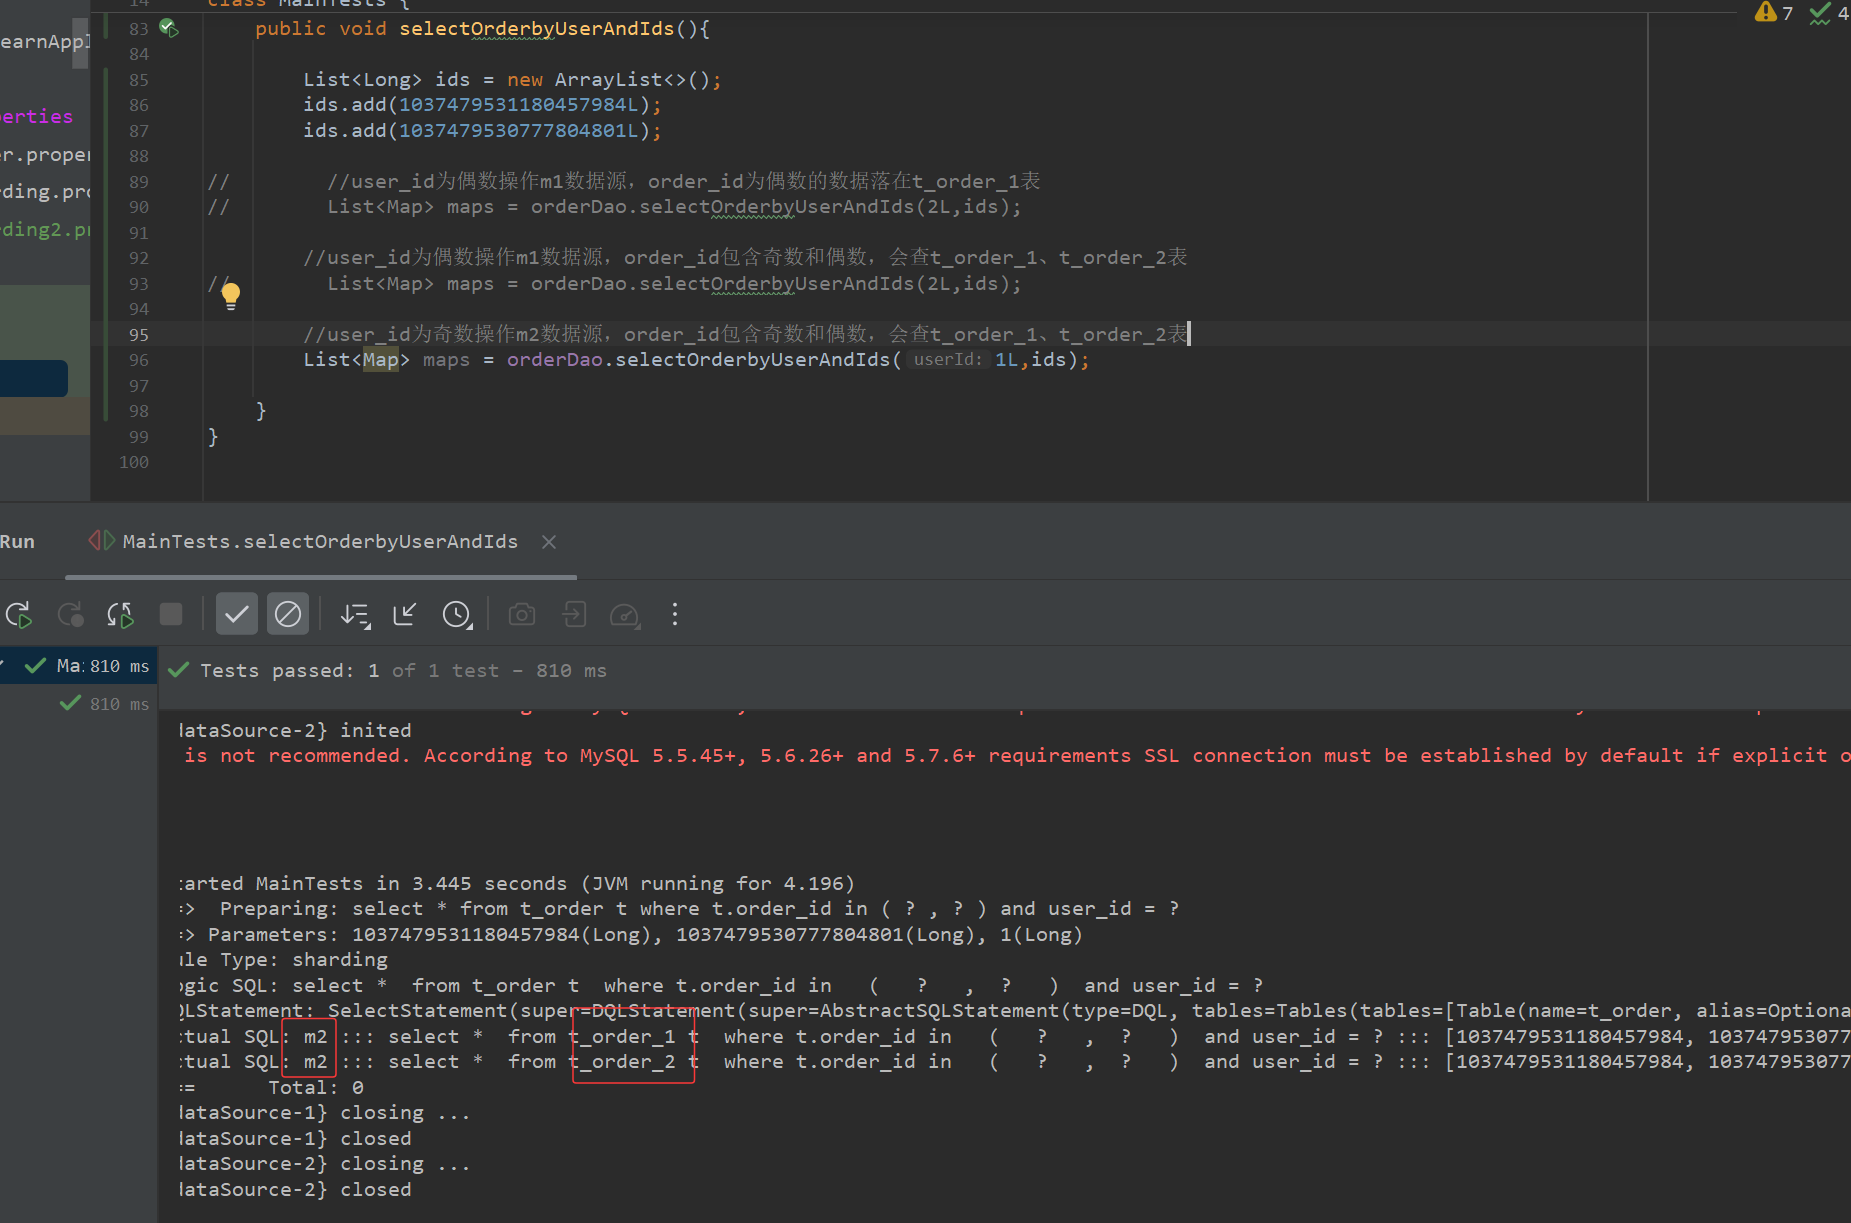Select the 'Ma: 810 ms' test tree row

(x=79, y=666)
